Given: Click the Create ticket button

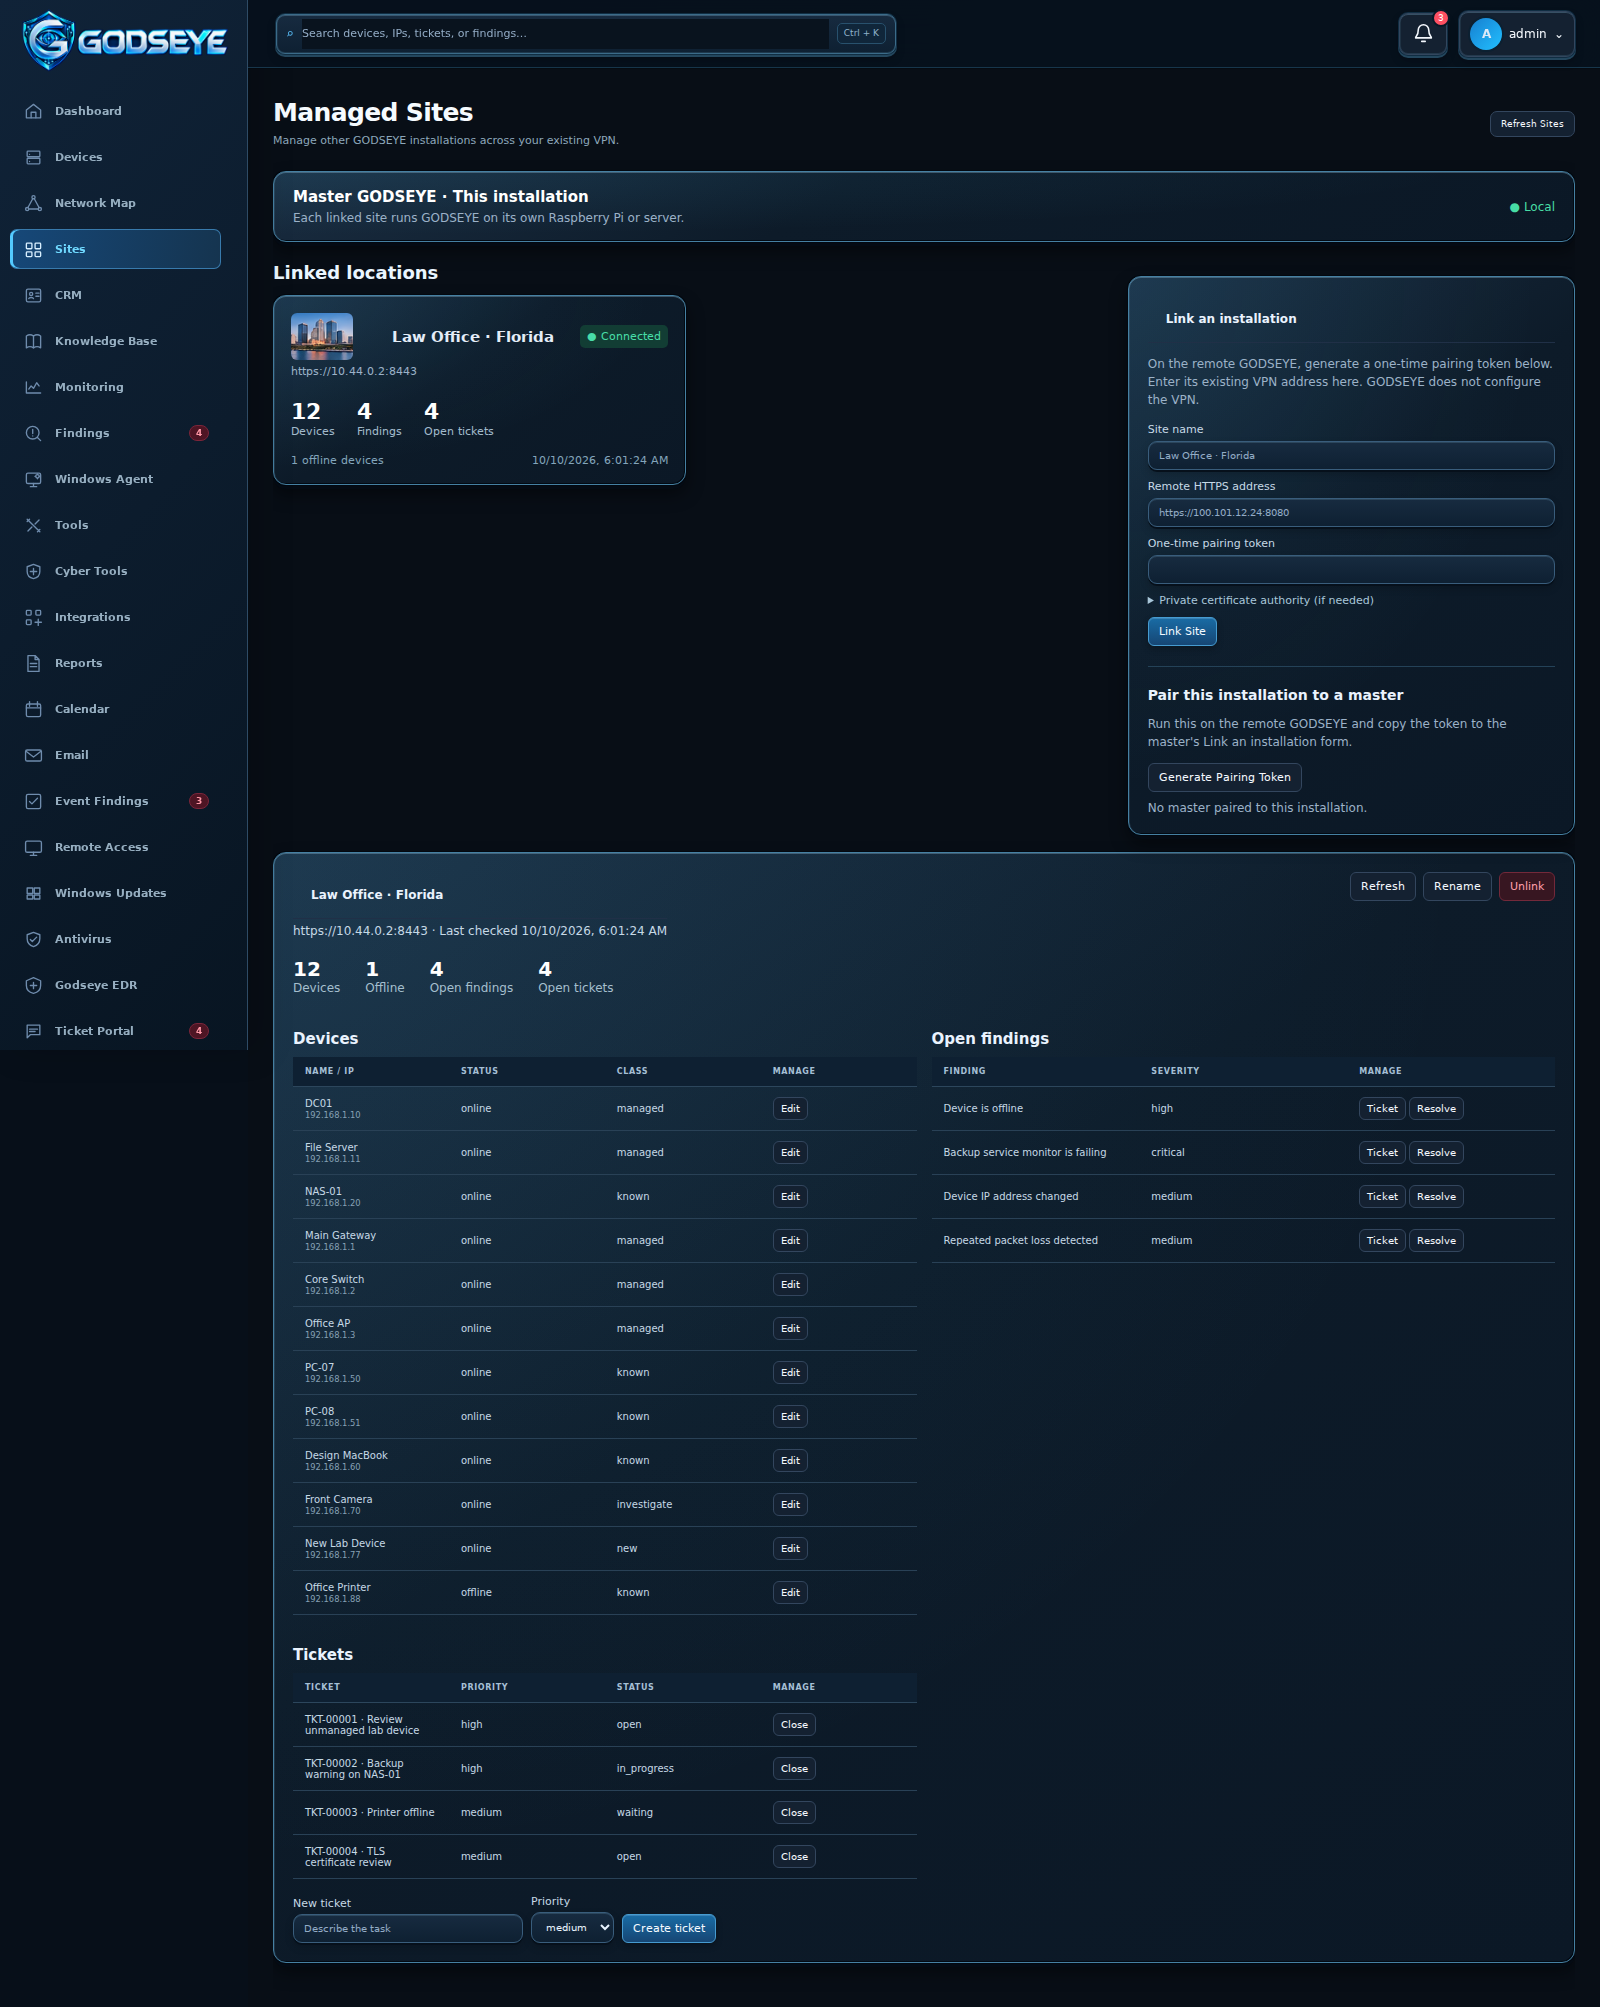Looking at the screenshot, I should [668, 1928].
